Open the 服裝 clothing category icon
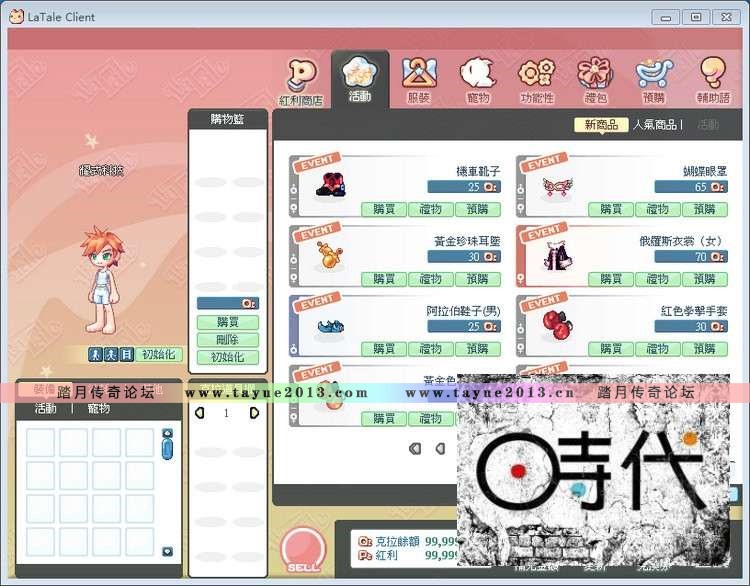 419,80
